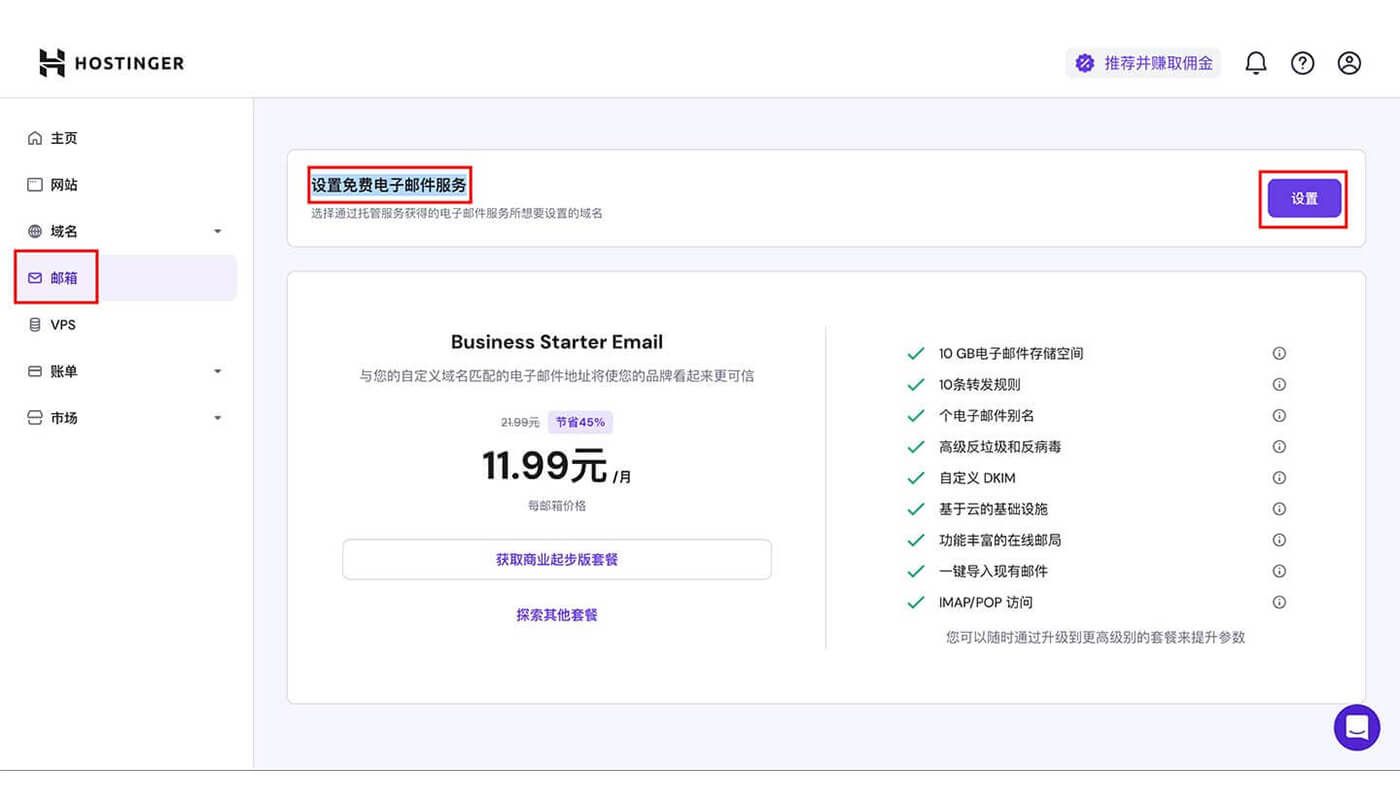Open 网站 in the sidebar
This screenshot has width=1400, height=800.
coord(64,185)
